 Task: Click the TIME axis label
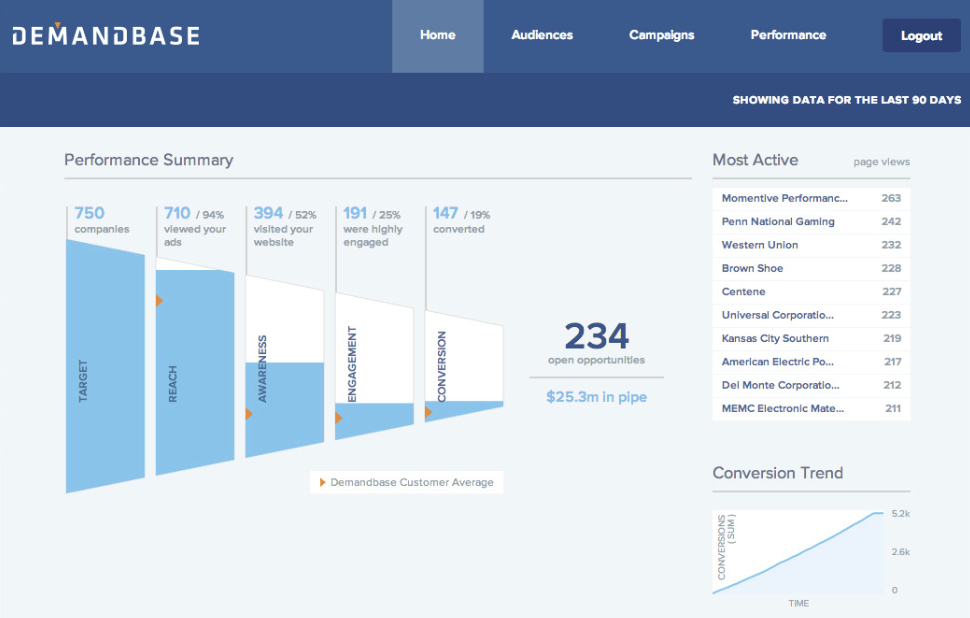click(799, 603)
